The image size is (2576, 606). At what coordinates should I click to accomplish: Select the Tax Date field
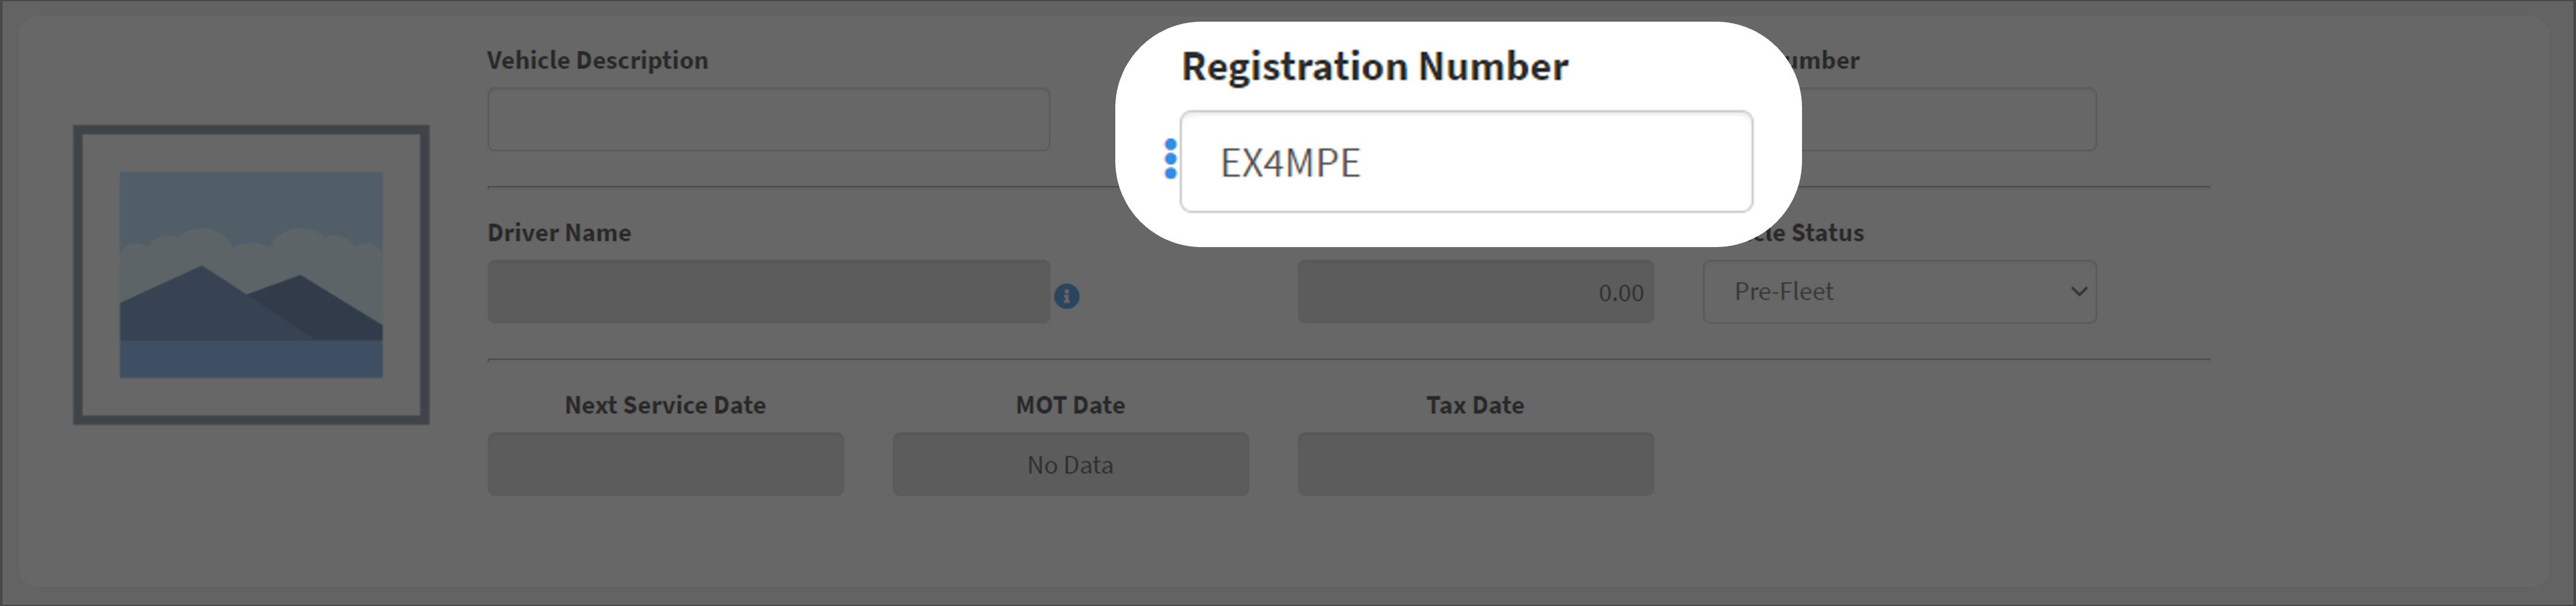click(1476, 464)
